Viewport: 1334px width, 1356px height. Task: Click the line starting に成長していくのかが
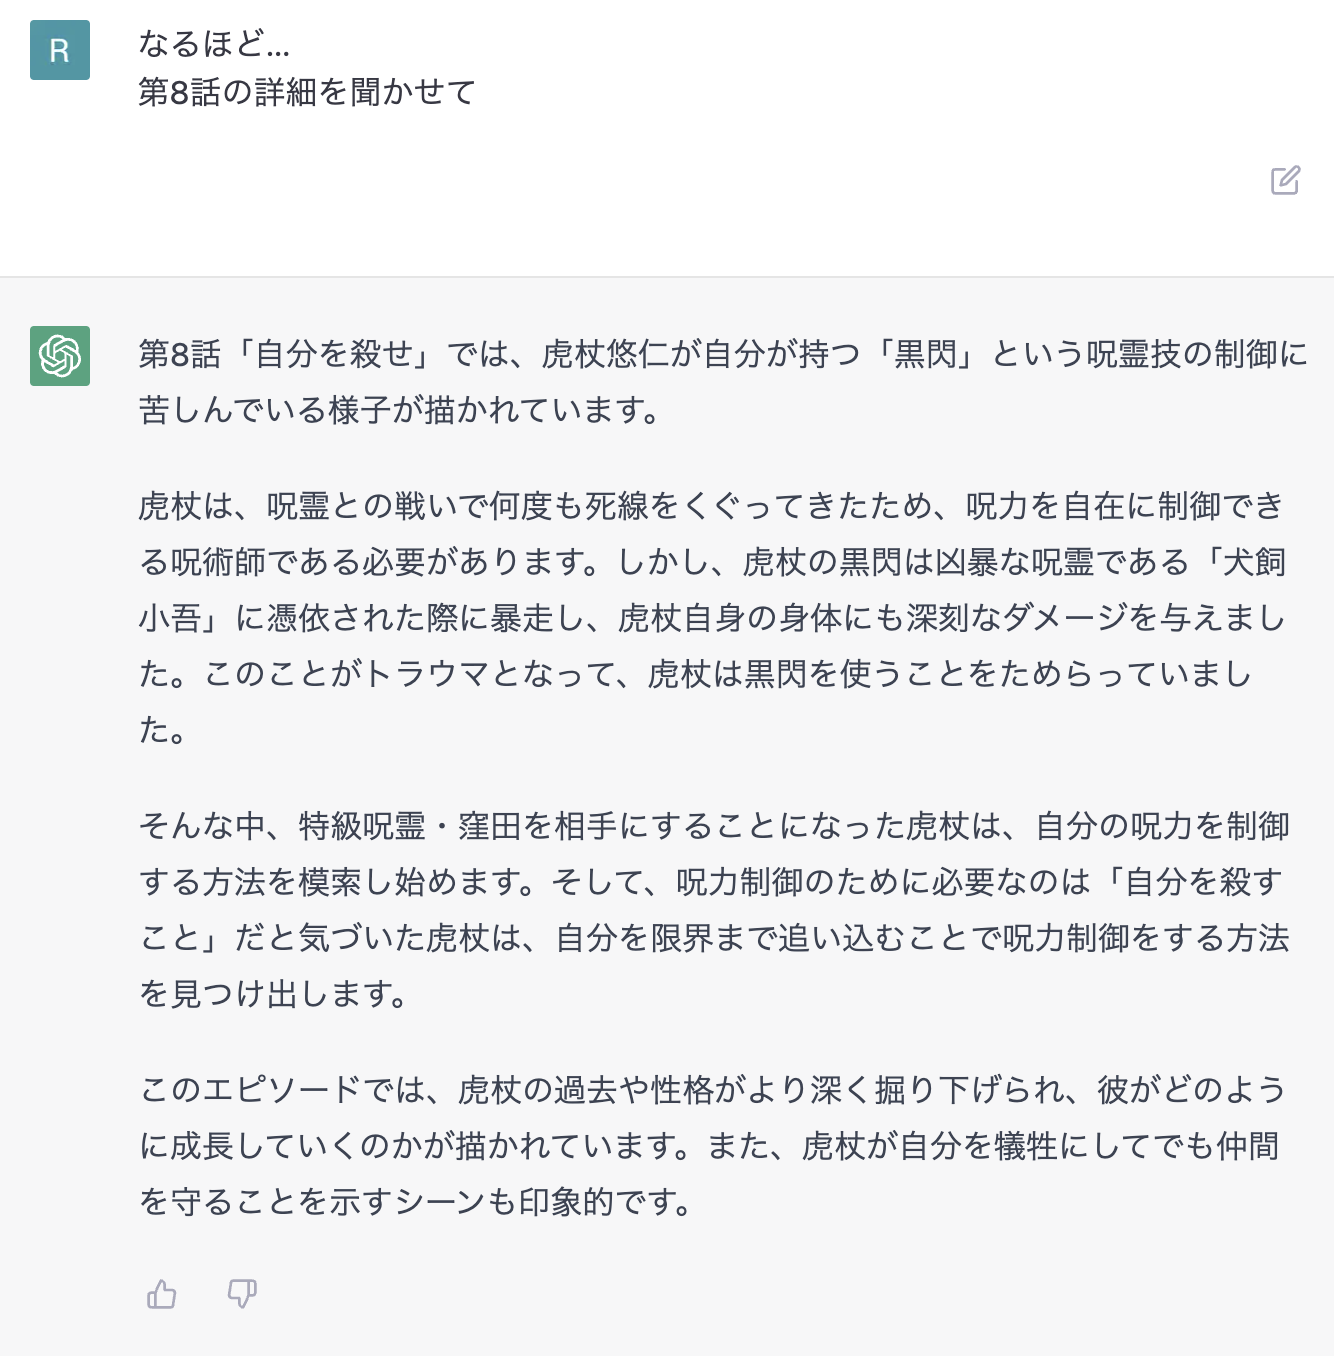709,1146
